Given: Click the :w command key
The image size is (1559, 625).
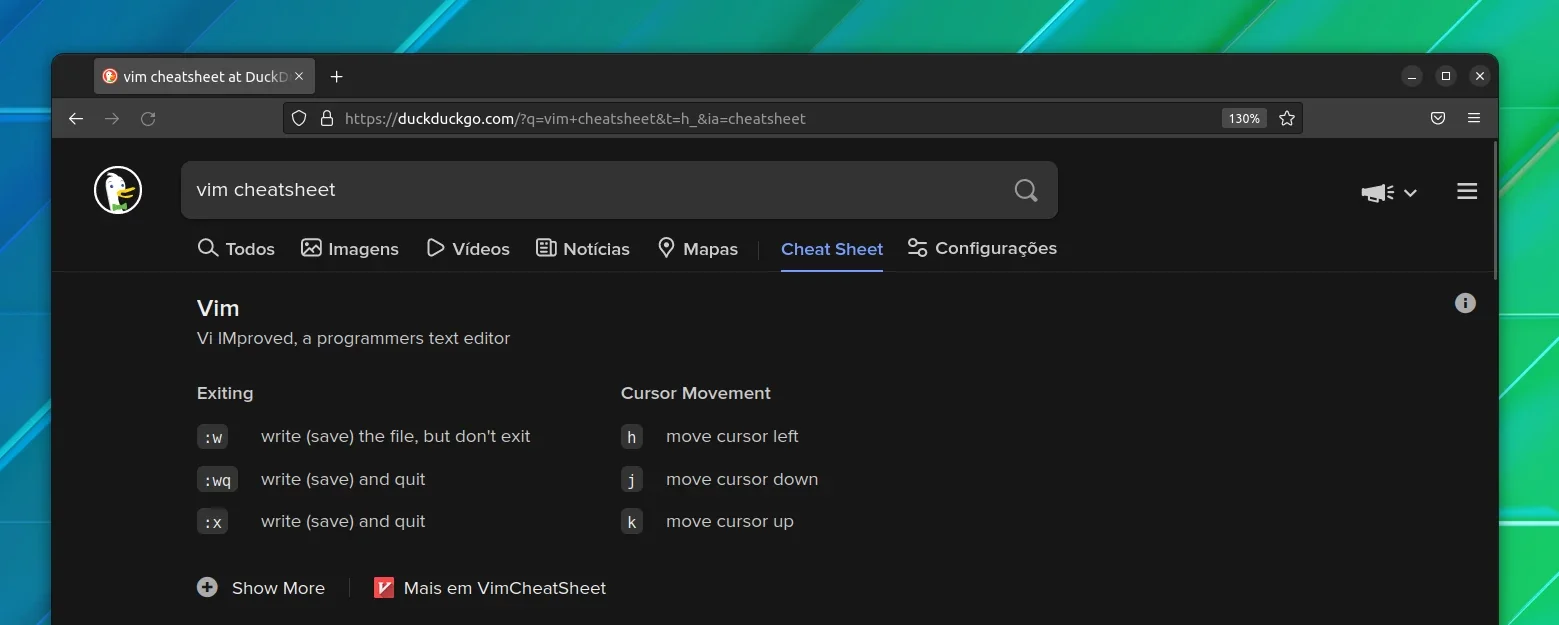Looking at the screenshot, I should click(213, 437).
